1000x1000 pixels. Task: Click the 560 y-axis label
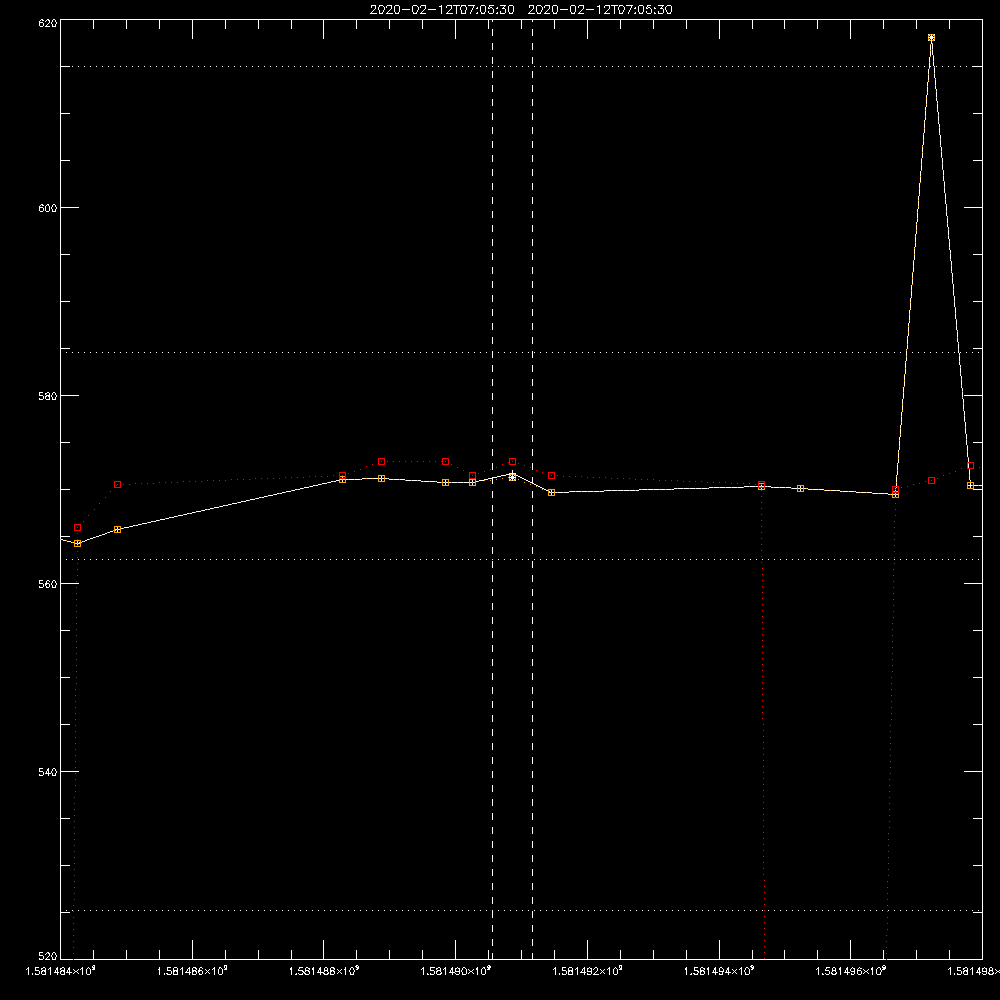point(48,584)
